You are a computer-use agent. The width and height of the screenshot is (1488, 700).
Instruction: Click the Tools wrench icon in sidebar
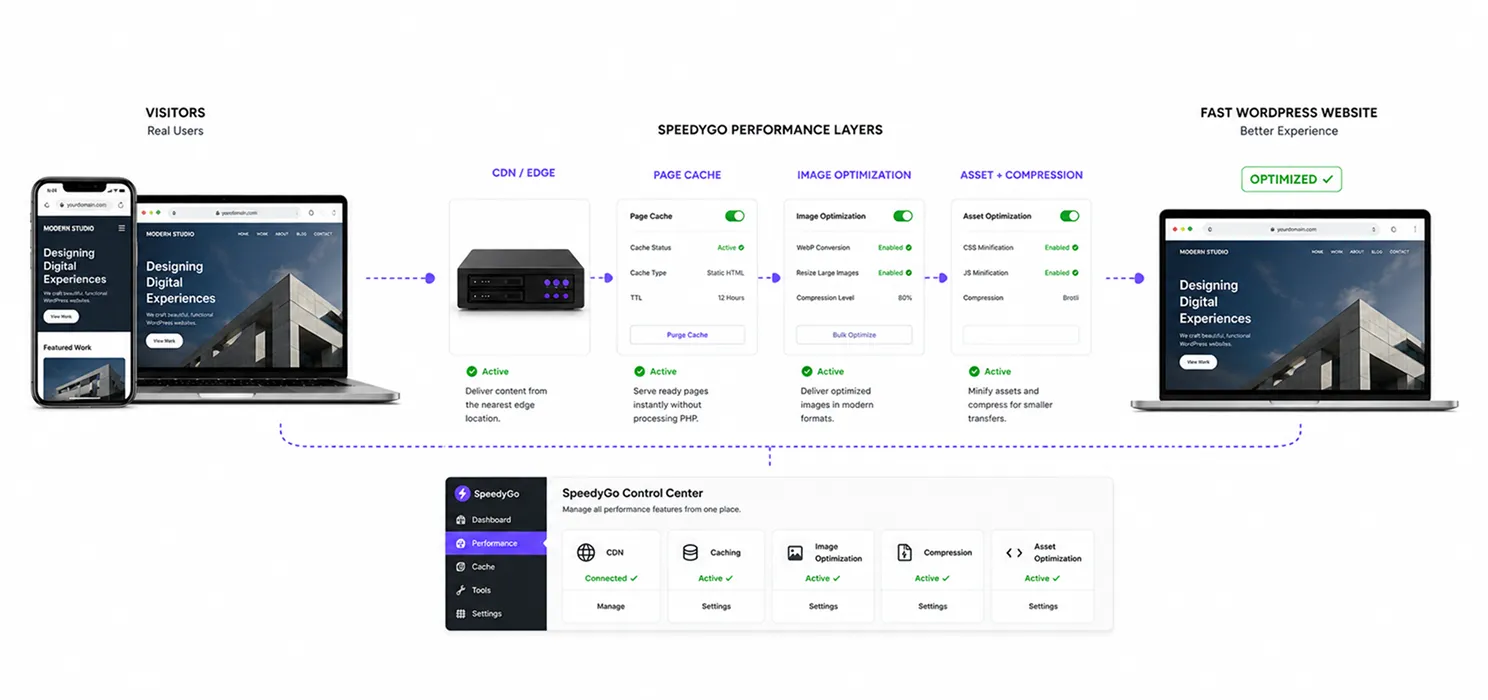[461, 590]
